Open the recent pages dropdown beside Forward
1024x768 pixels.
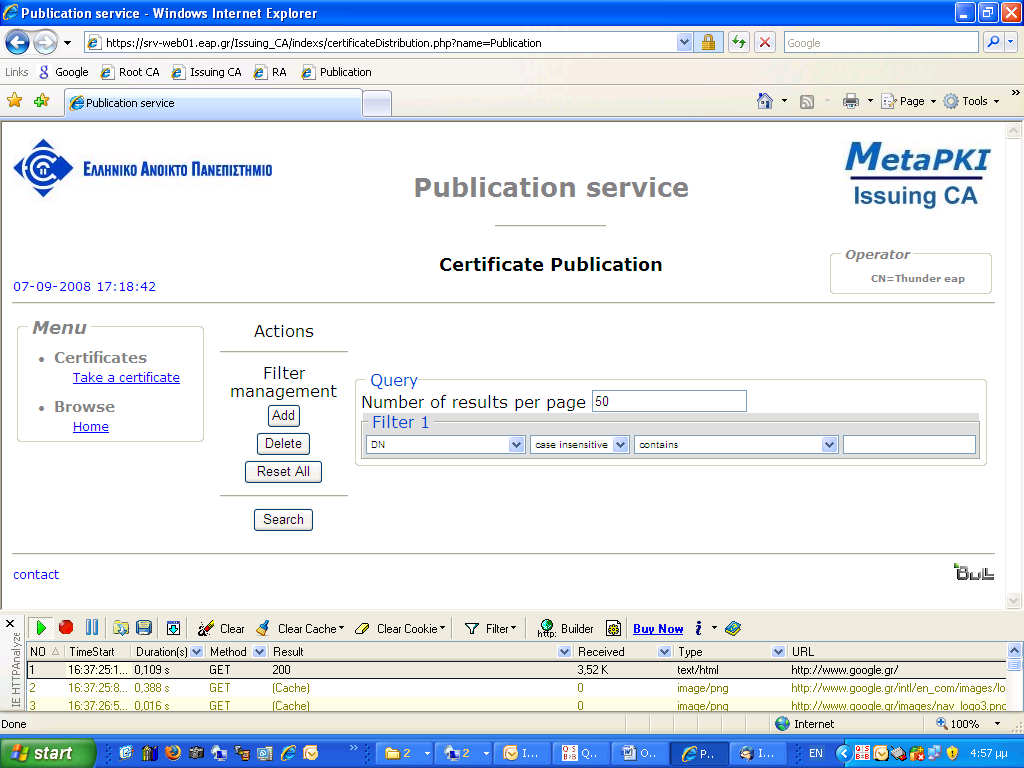tap(67, 43)
